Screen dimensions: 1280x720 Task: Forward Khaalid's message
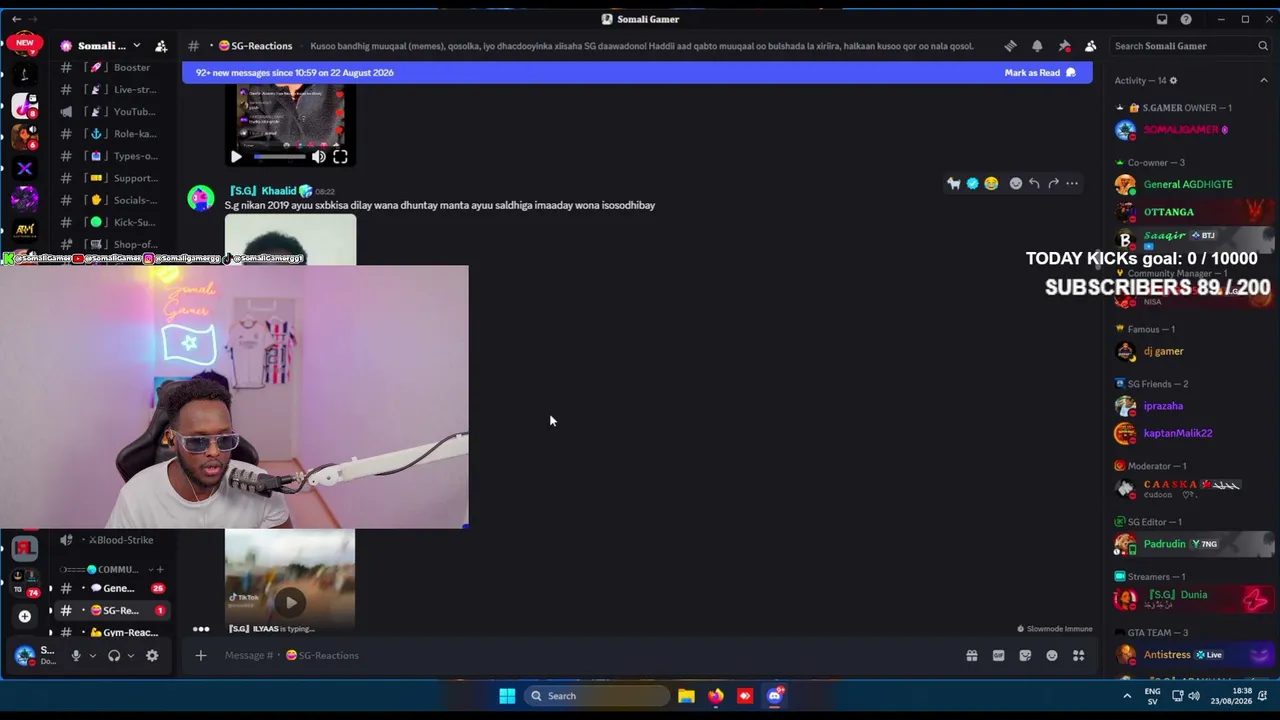coord(1053,184)
